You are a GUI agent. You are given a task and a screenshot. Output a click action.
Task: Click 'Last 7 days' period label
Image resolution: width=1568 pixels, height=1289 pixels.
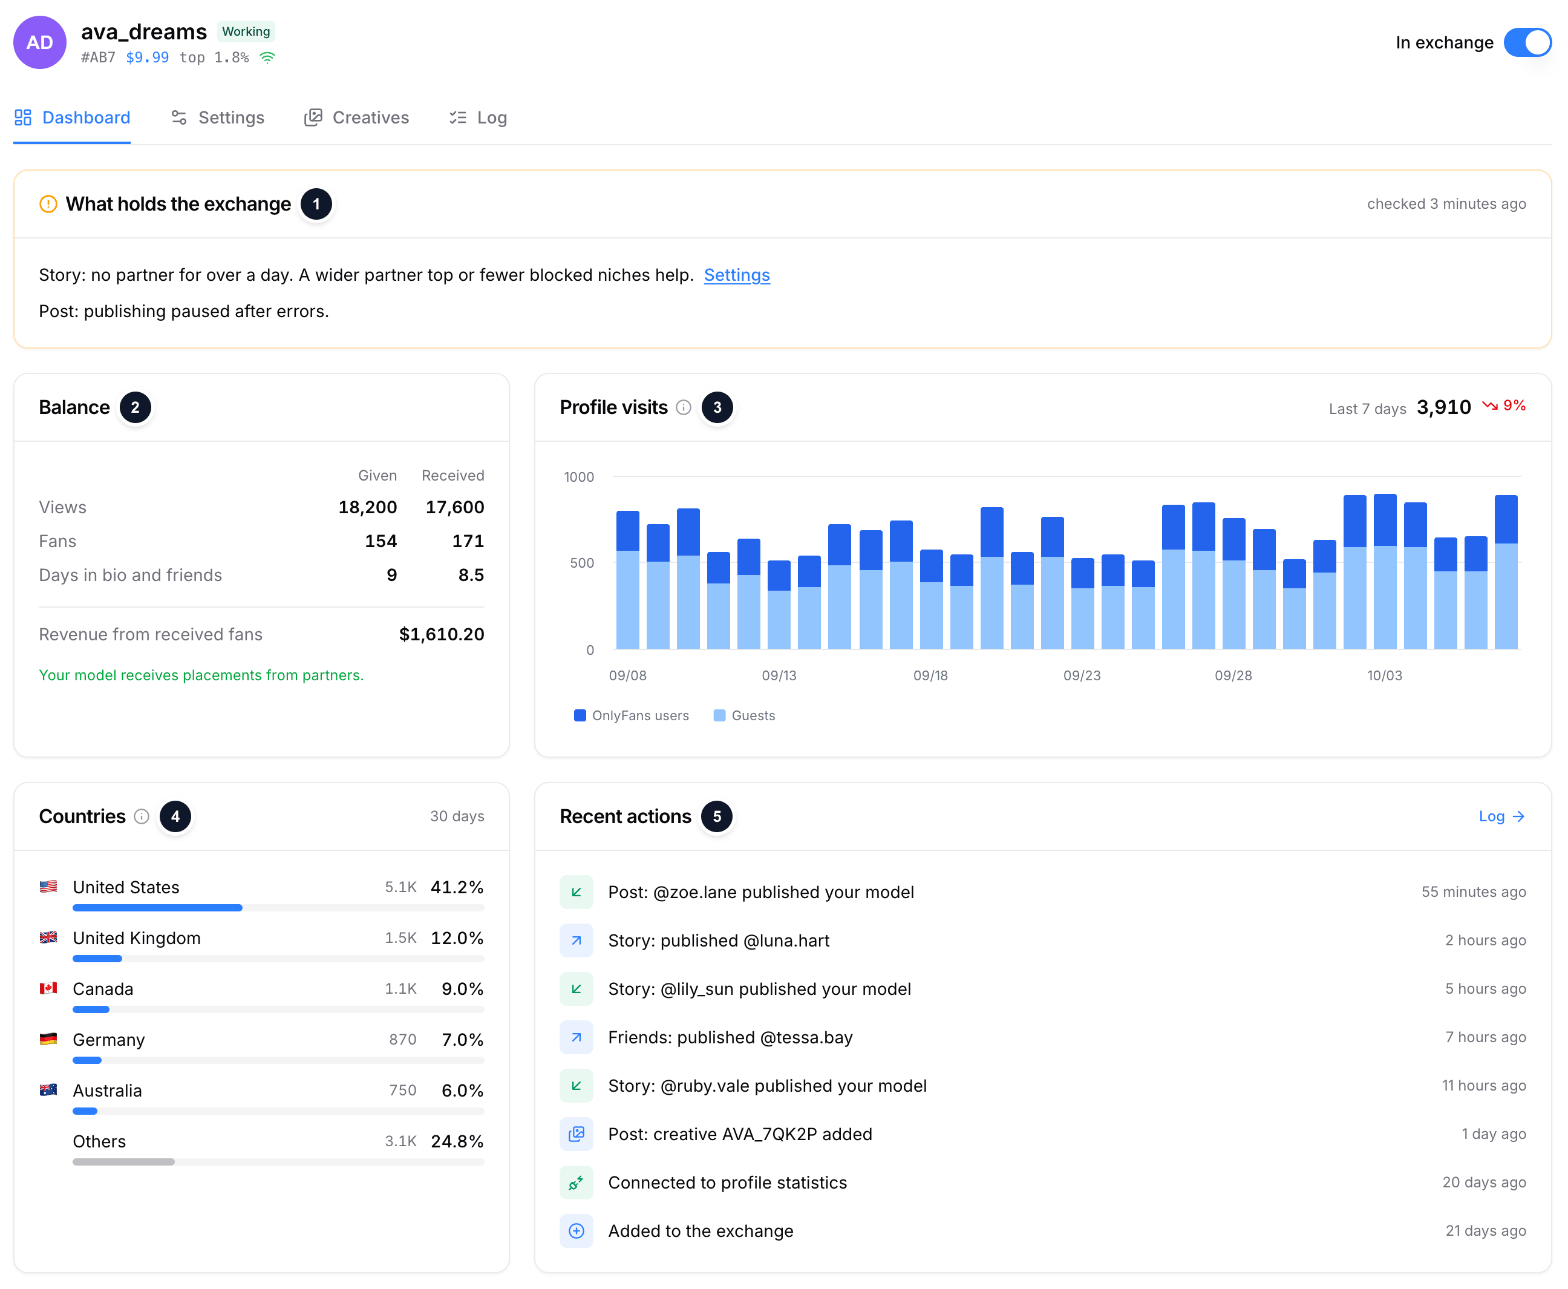click(x=1368, y=409)
